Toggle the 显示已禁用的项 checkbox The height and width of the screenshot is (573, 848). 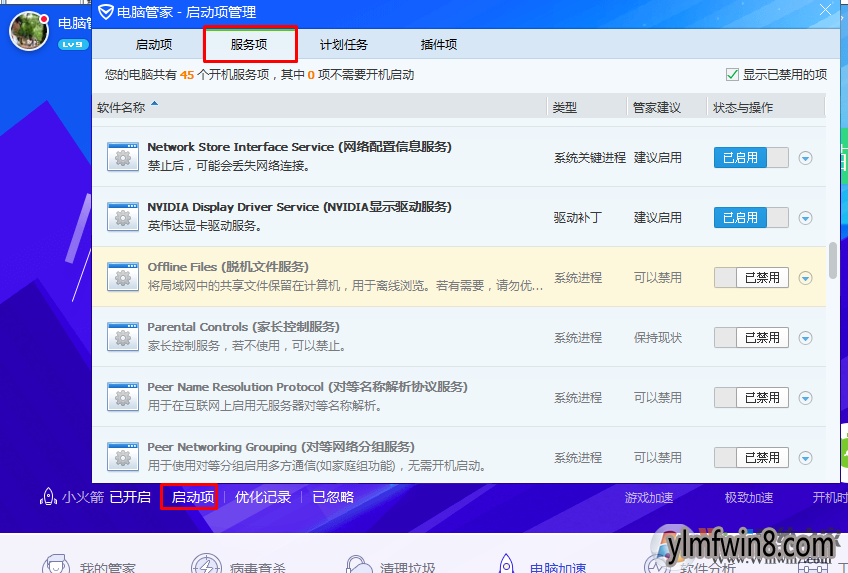[x=732, y=75]
